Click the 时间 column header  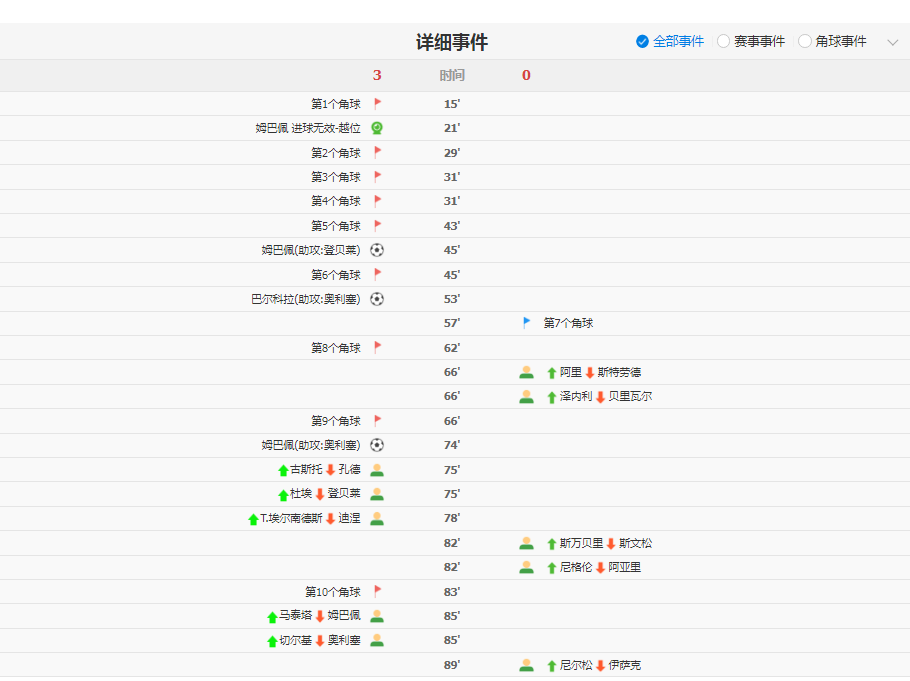pyautogui.click(x=452, y=75)
